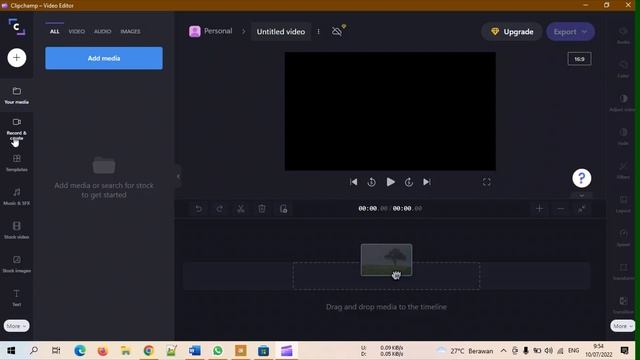Change the 16:9 aspect ratio
The image size is (640, 360).
point(579,59)
